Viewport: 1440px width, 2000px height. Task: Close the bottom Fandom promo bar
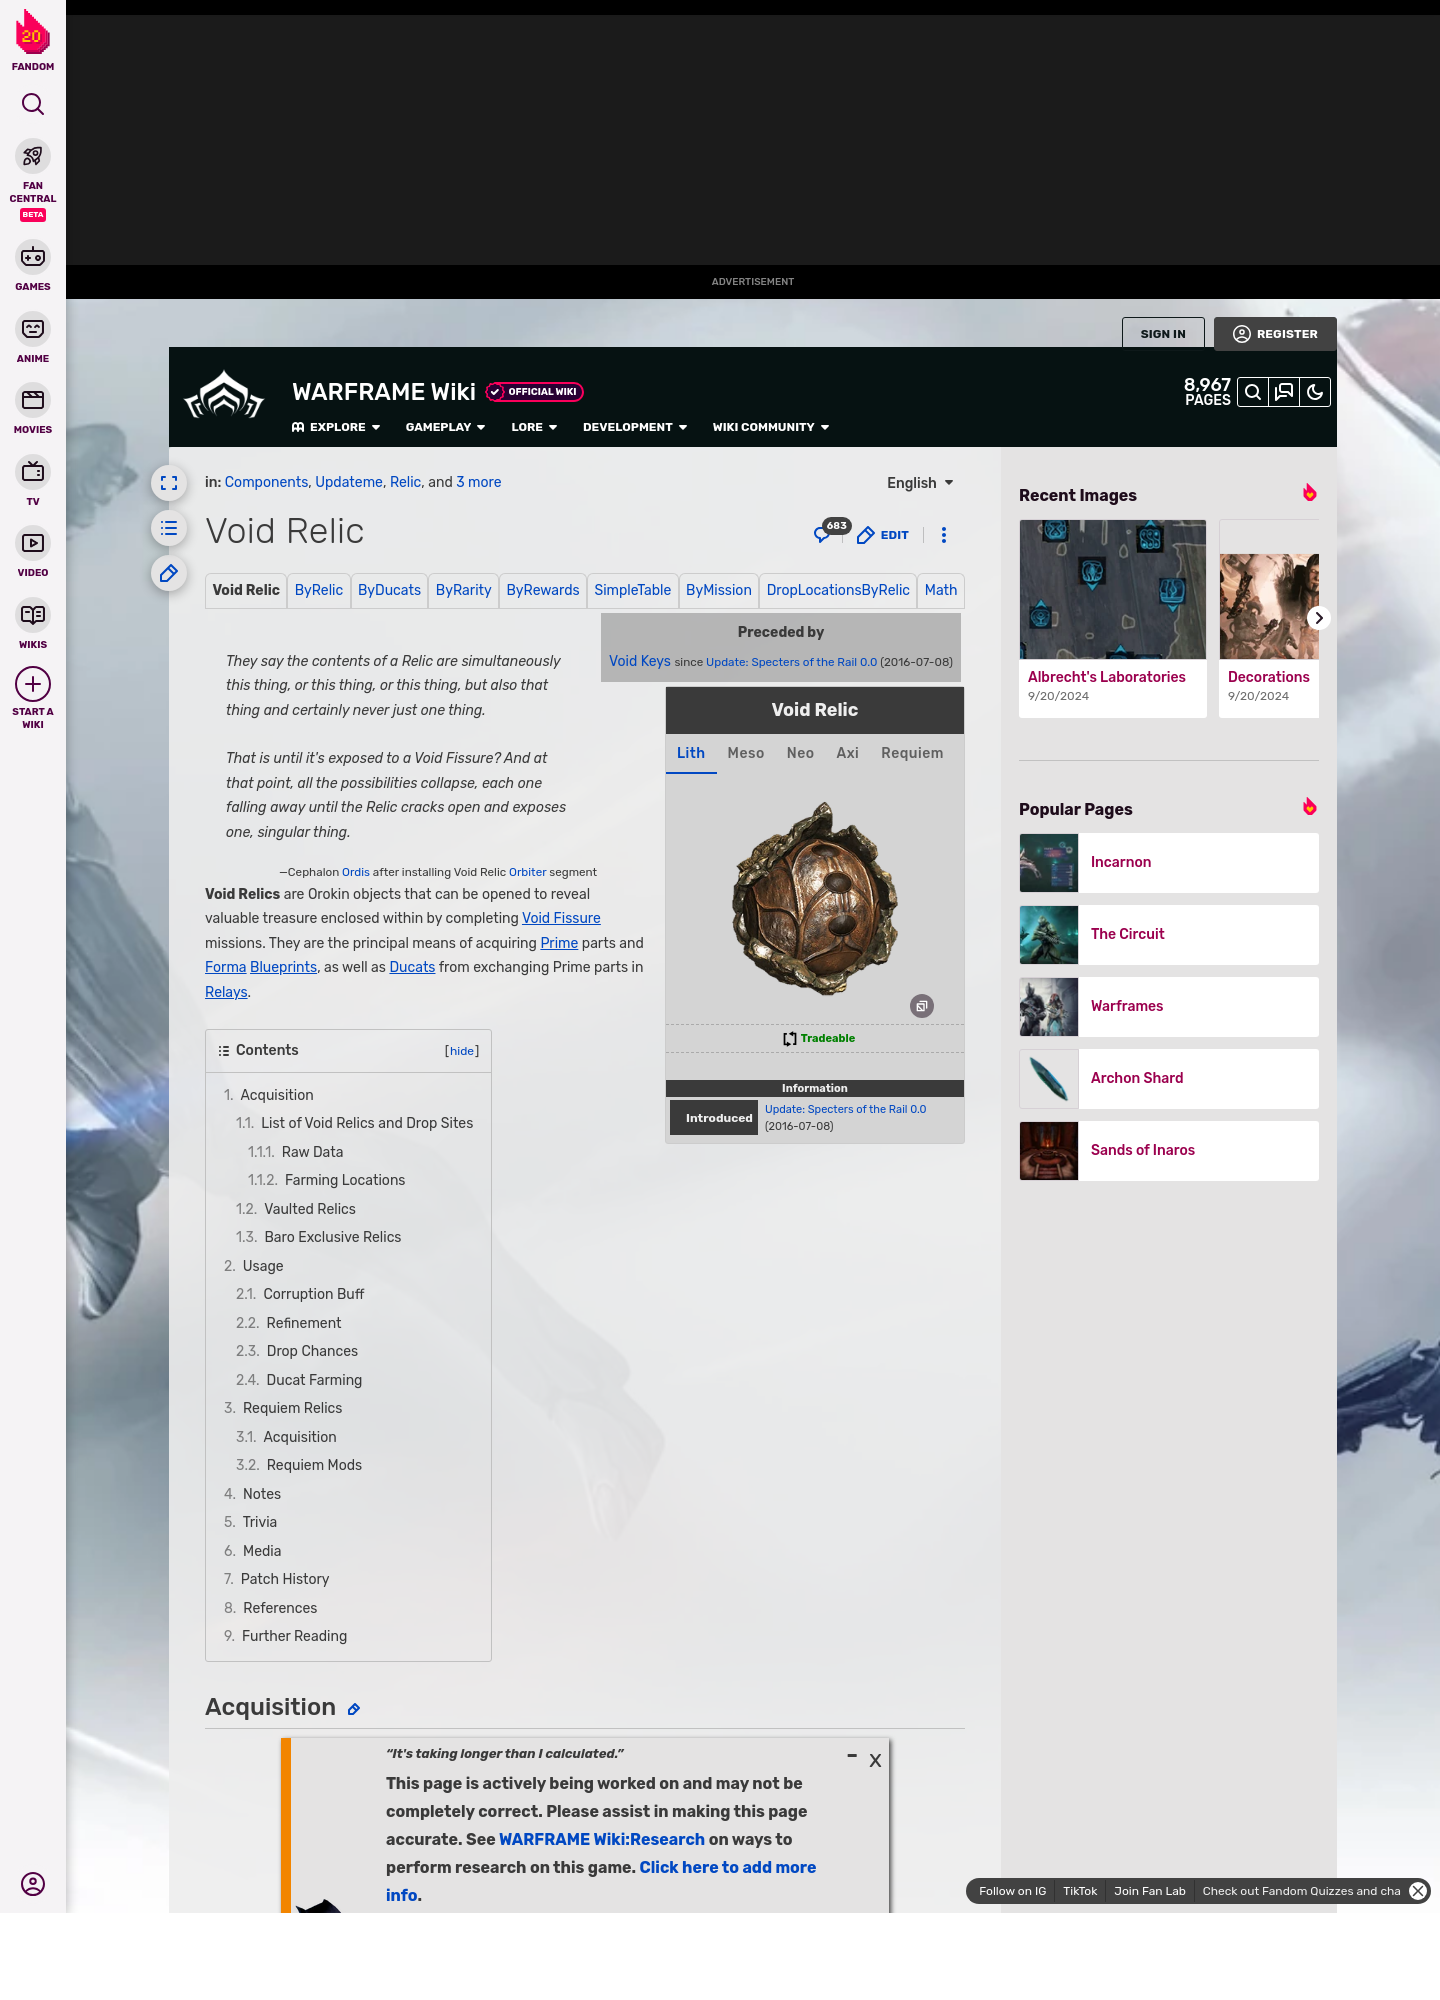(1418, 1891)
